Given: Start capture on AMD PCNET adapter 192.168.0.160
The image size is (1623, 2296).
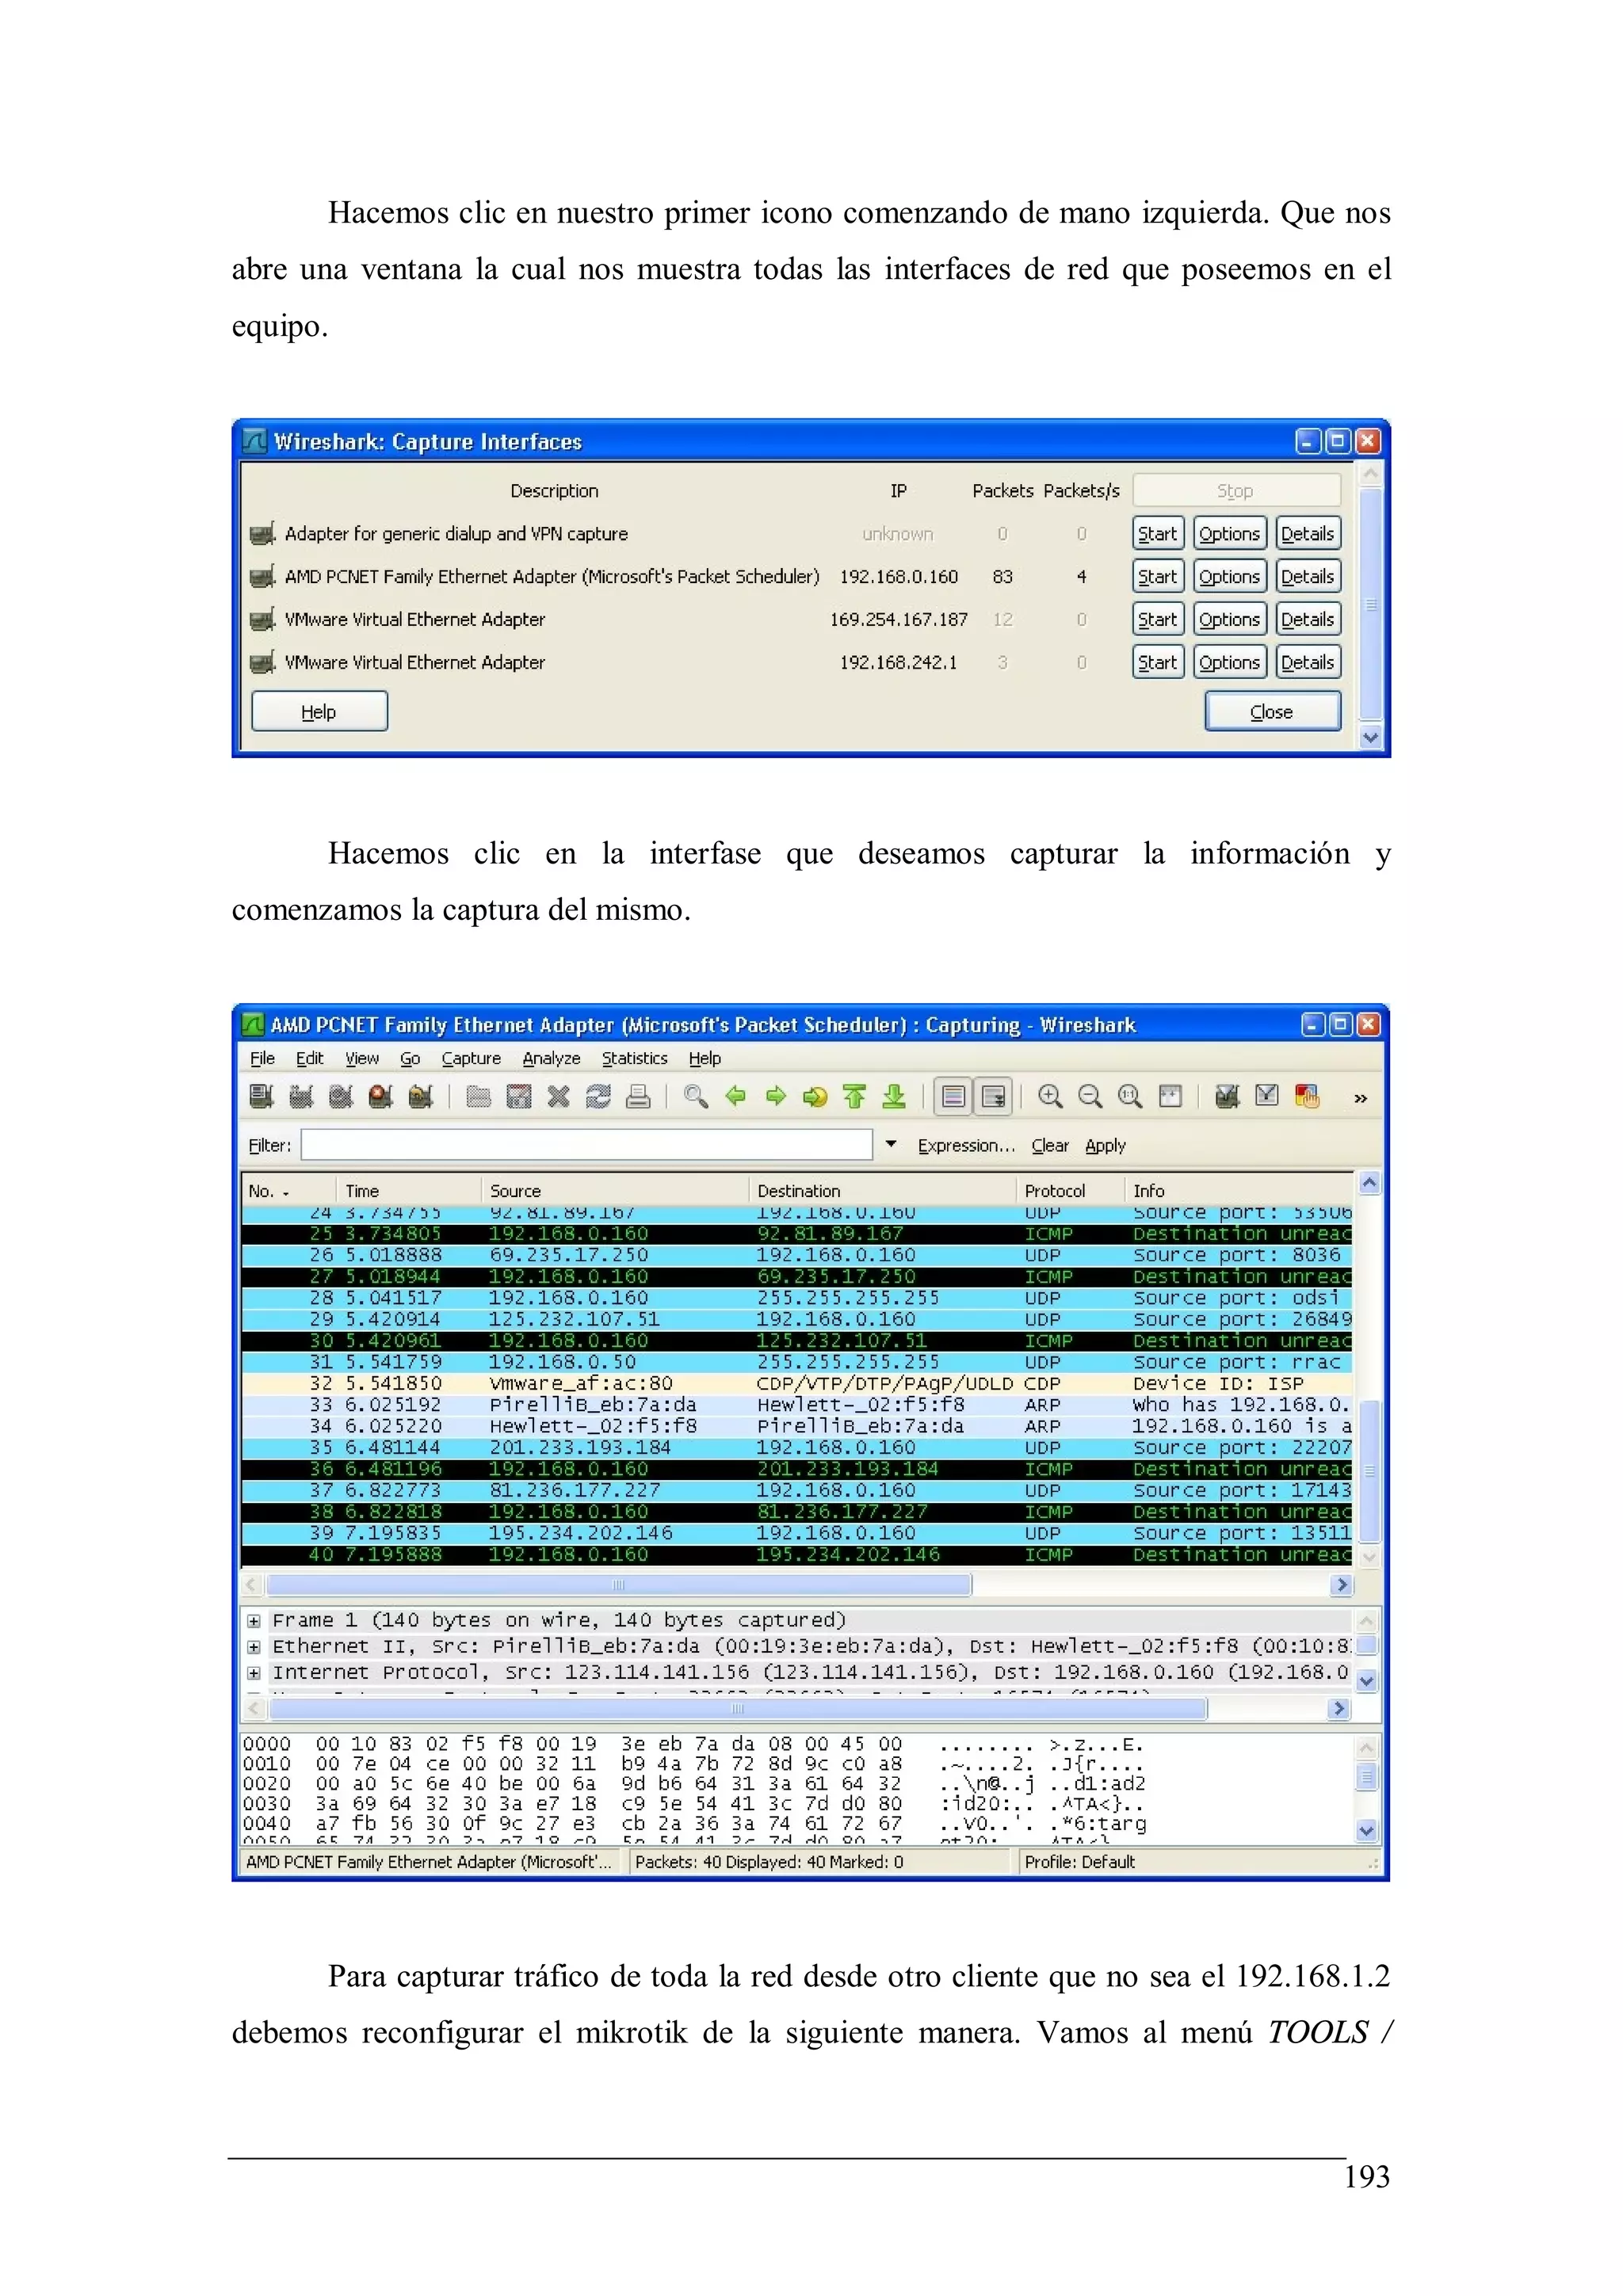Looking at the screenshot, I should [1158, 577].
